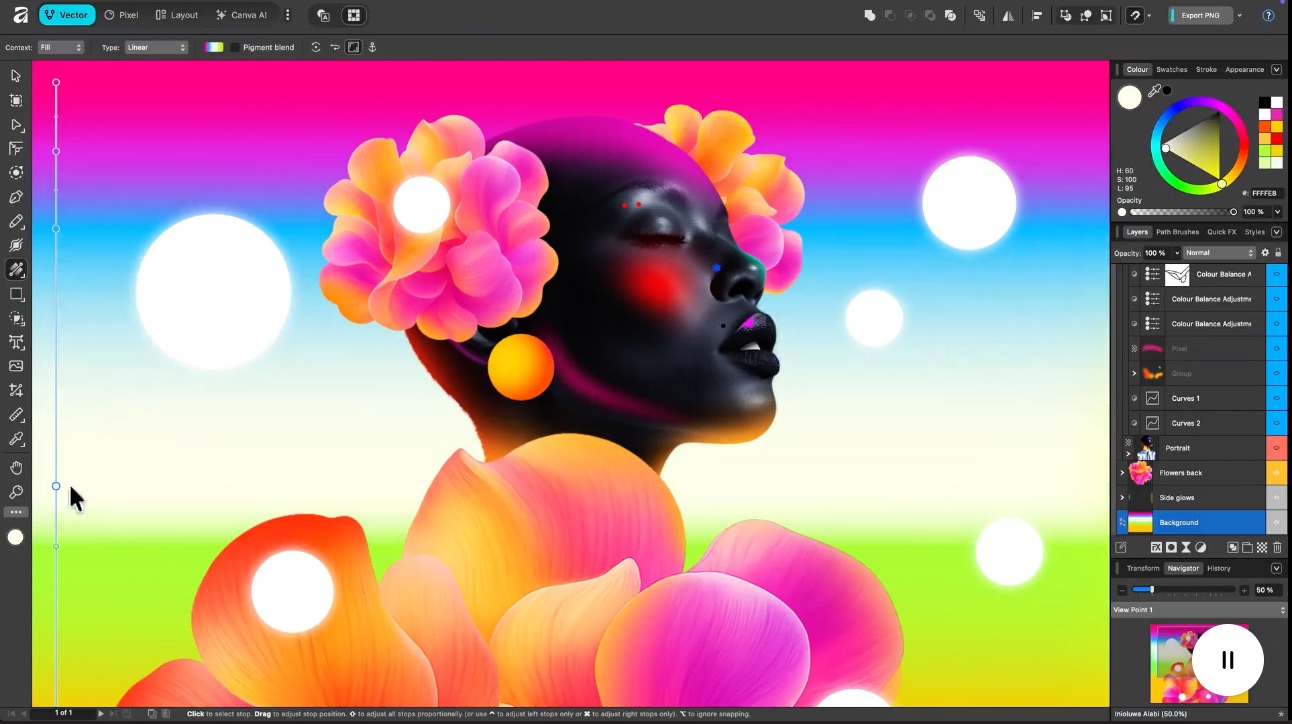Select the Zoom tool
The width and height of the screenshot is (1292, 724).
[15, 492]
